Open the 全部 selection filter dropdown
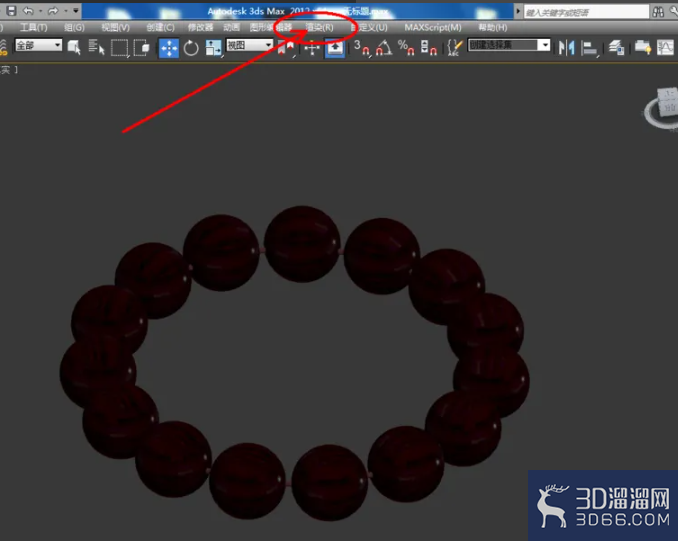 tap(38, 45)
